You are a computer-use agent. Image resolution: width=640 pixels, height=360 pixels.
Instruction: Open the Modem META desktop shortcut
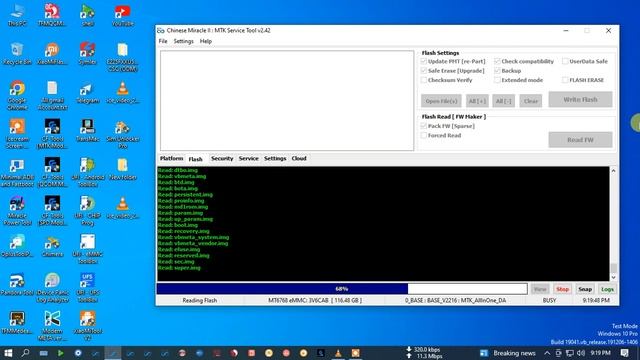[x=52, y=326]
